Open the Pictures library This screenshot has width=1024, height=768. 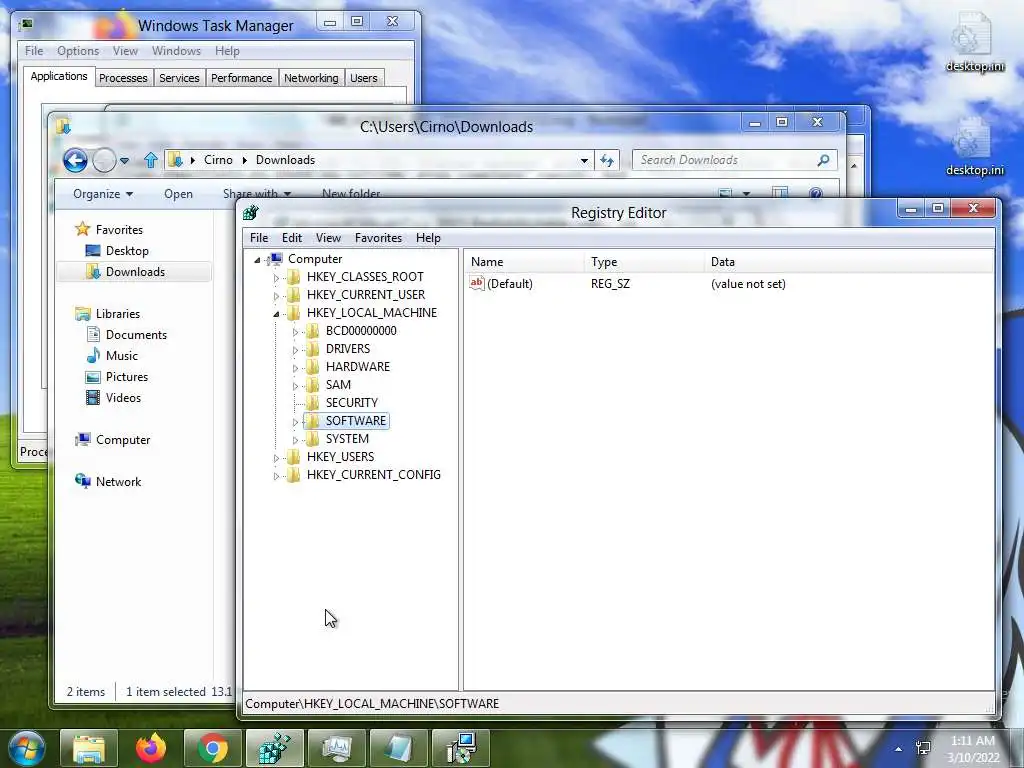pos(127,377)
